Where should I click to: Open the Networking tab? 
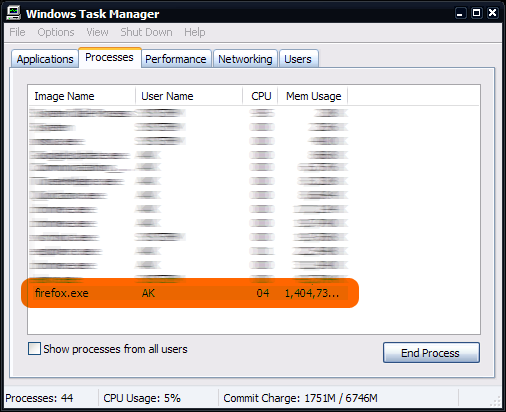245,59
